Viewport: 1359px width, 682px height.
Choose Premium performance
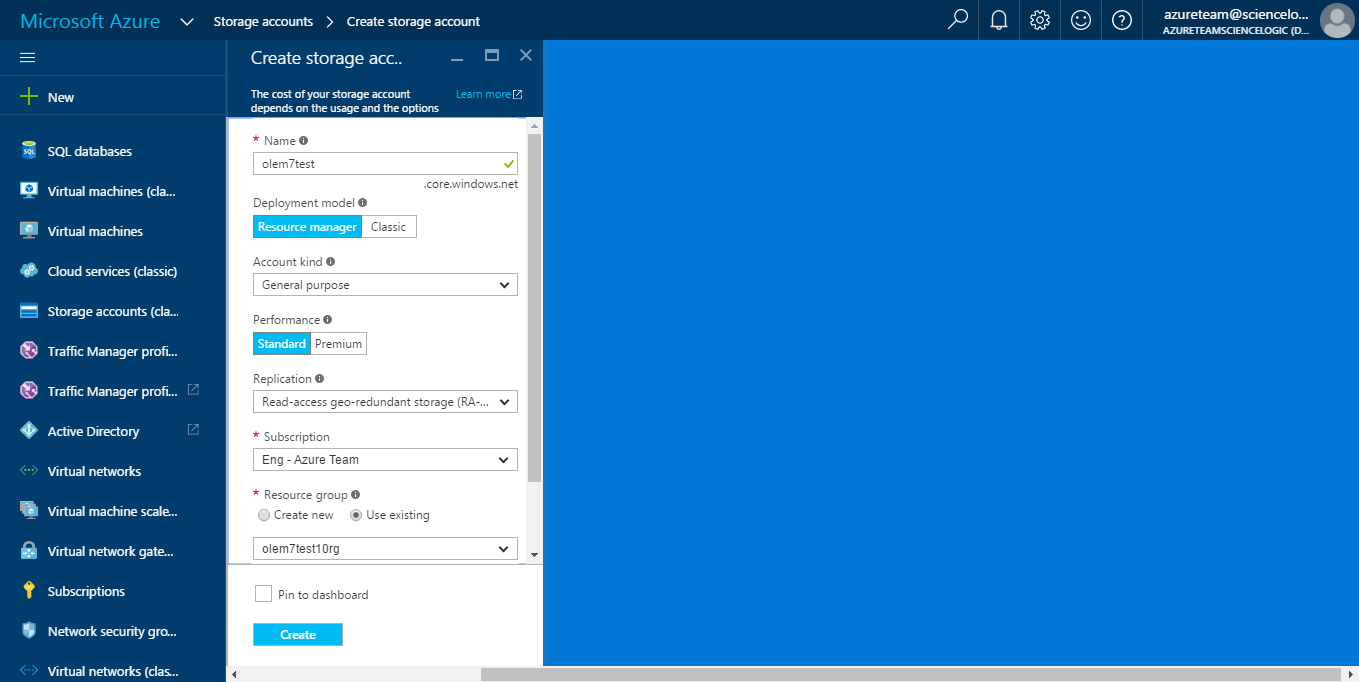tap(339, 344)
